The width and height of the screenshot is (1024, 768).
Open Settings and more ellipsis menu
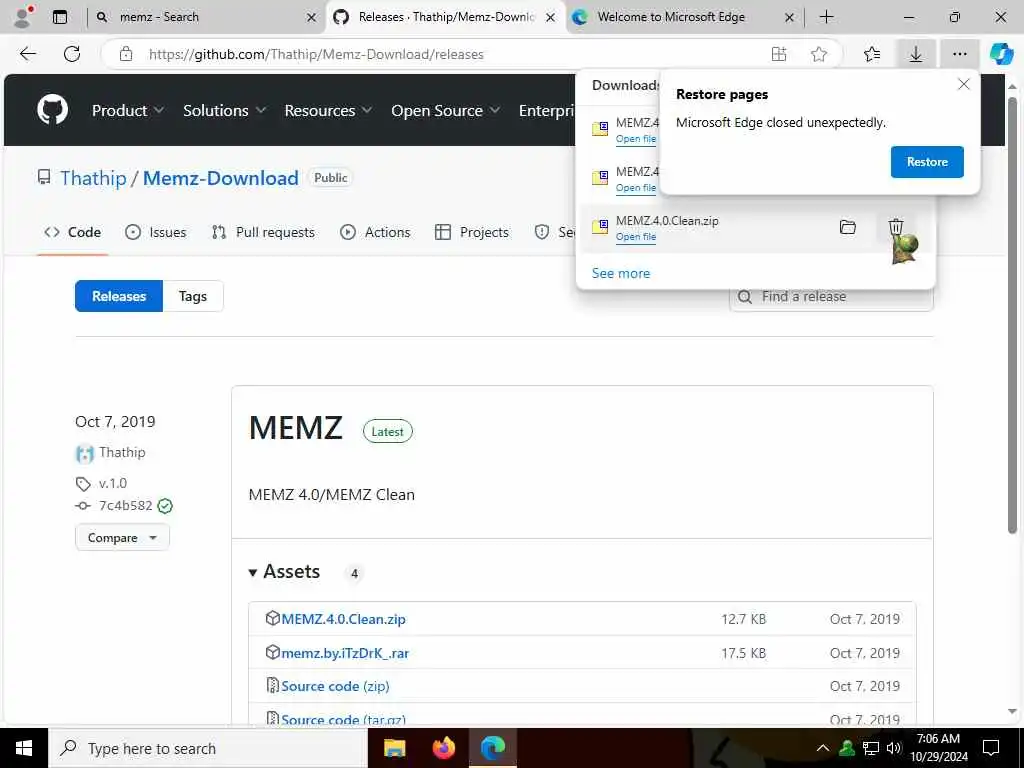click(x=959, y=54)
